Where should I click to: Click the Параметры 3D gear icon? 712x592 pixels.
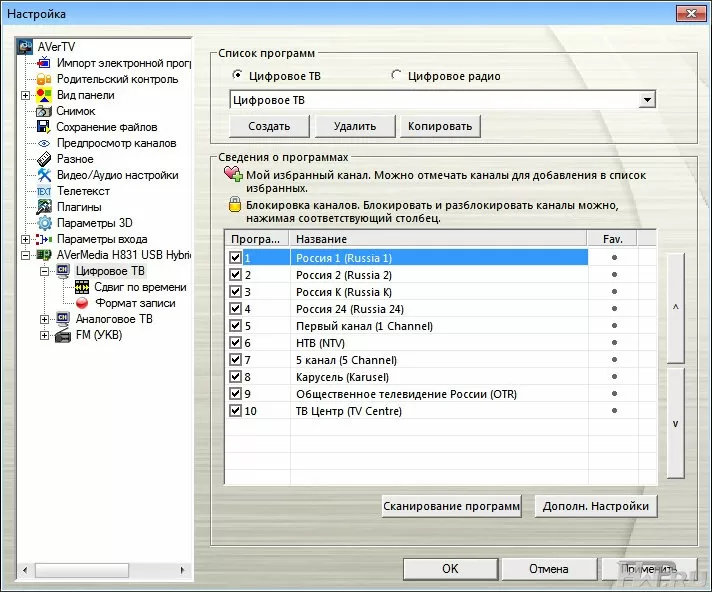44,223
